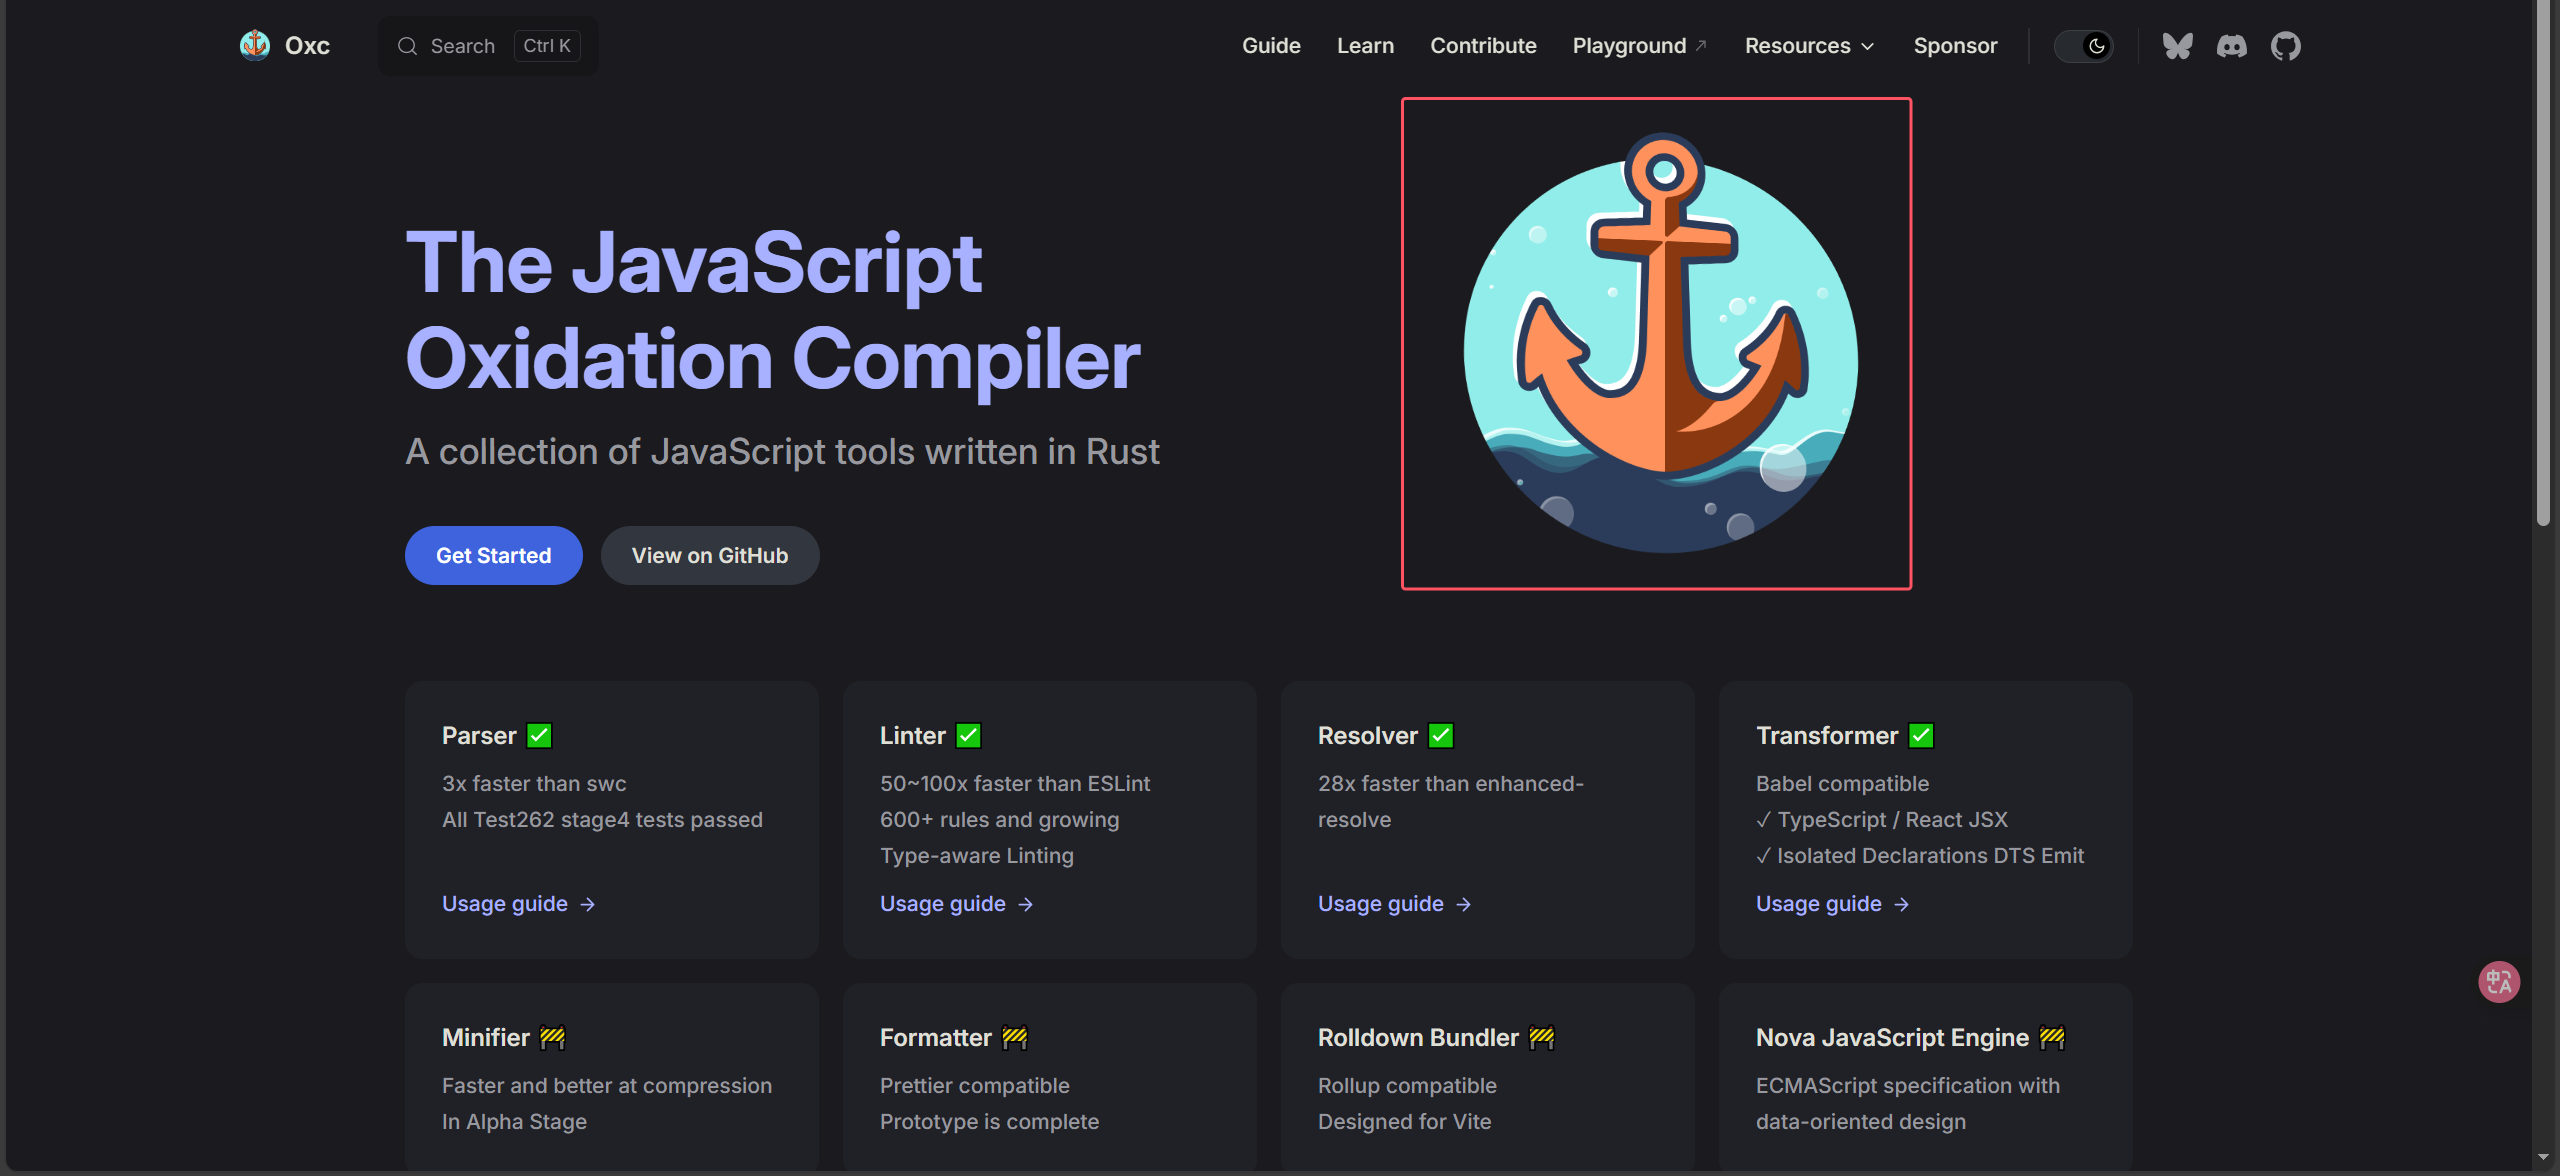Click 'A collection of JavaScript tools' tagline
The width and height of the screenshot is (2560, 1176).
pos(782,451)
